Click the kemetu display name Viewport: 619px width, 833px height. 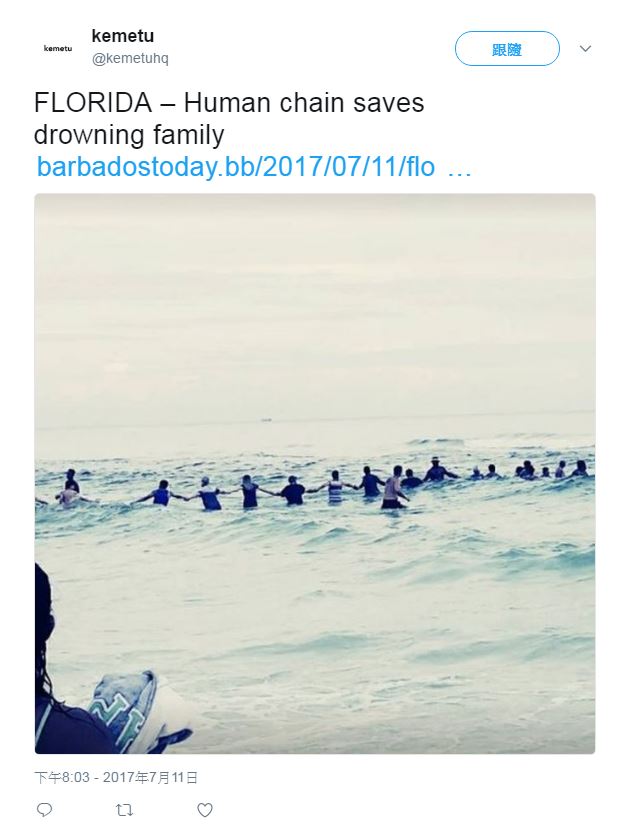point(123,36)
